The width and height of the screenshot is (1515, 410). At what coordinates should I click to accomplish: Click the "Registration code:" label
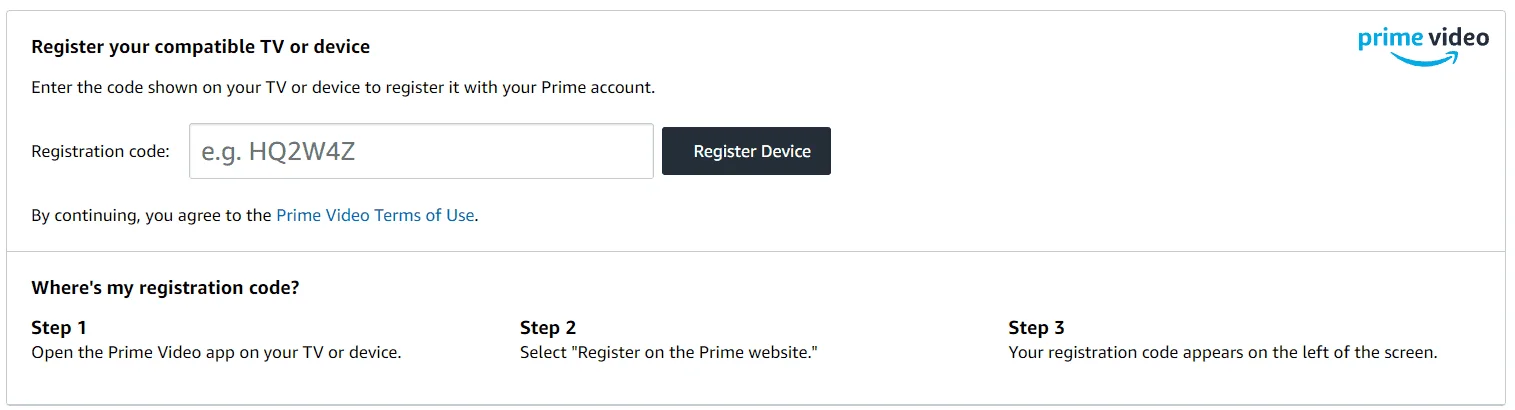tap(101, 151)
